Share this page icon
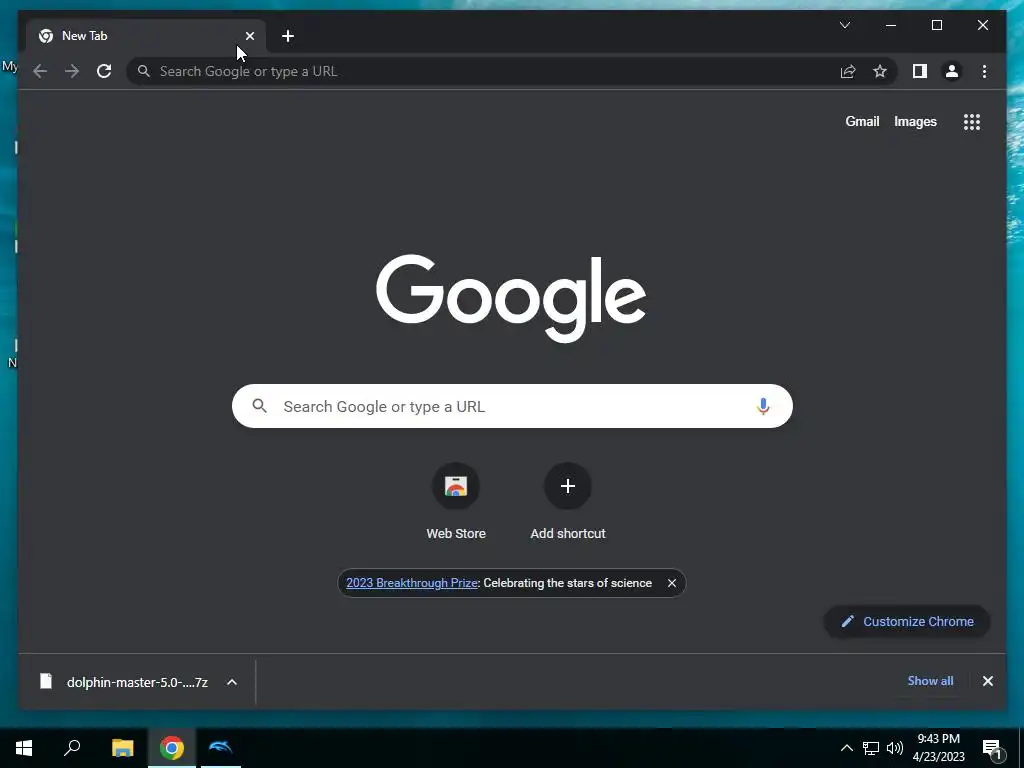Image resolution: width=1024 pixels, height=768 pixels. coord(848,71)
